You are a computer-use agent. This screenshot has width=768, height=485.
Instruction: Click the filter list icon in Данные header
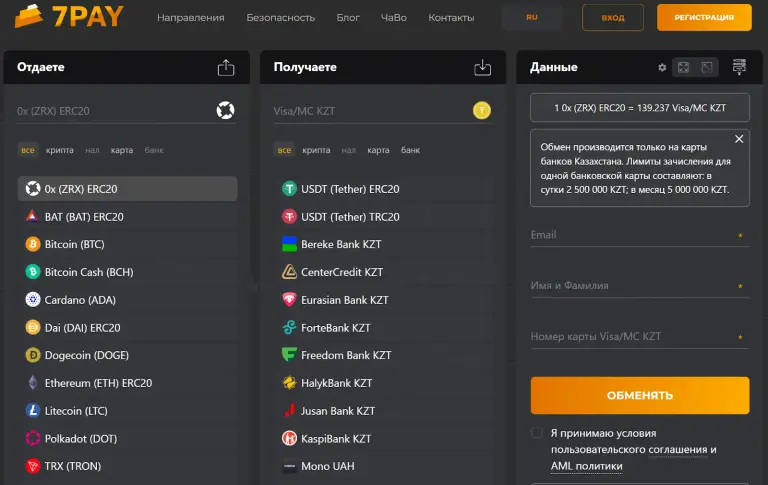pos(739,67)
